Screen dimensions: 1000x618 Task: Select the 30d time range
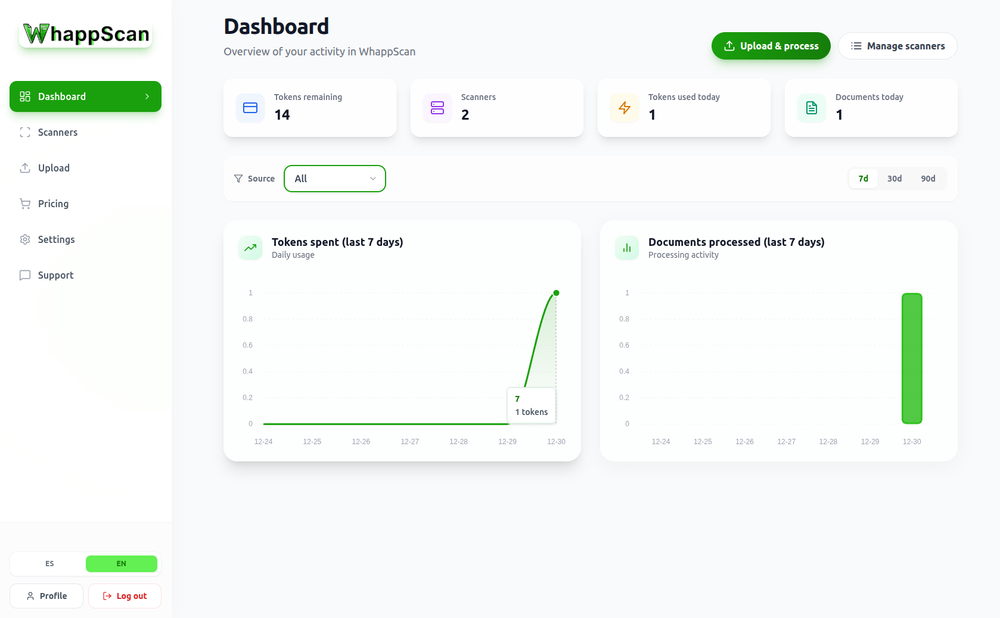tap(894, 179)
